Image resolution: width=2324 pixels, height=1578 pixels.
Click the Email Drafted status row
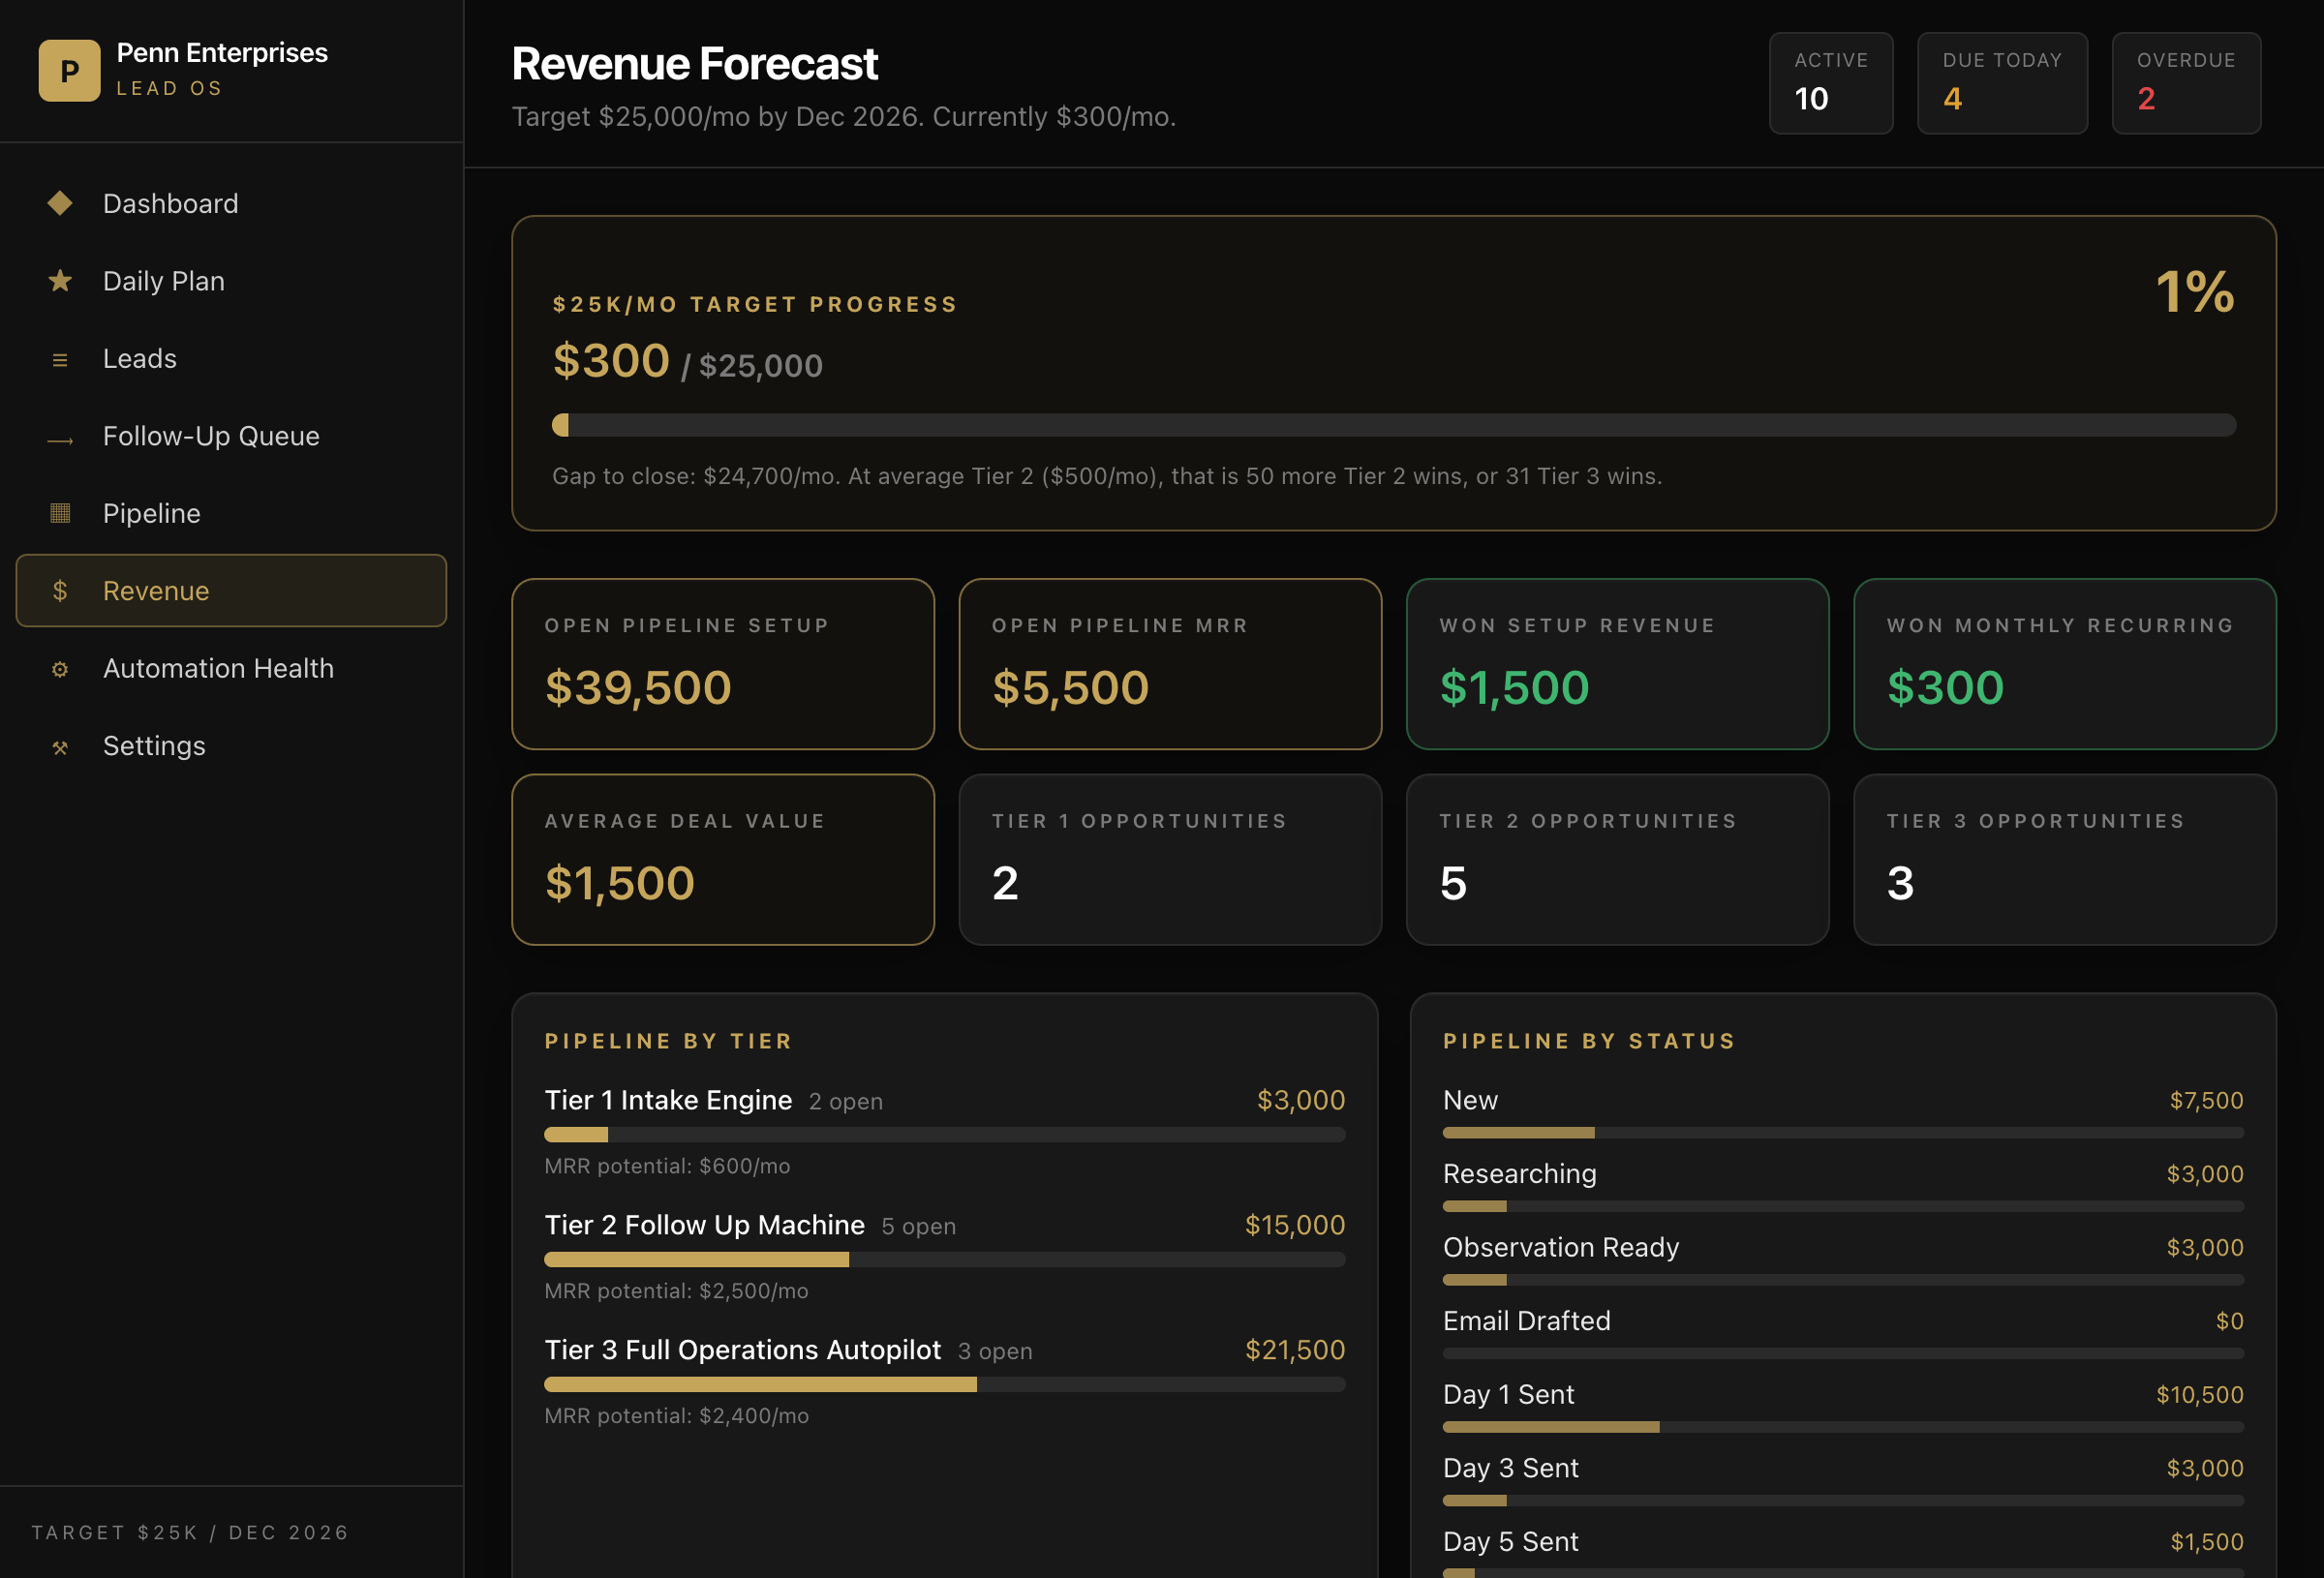coord(1843,1332)
